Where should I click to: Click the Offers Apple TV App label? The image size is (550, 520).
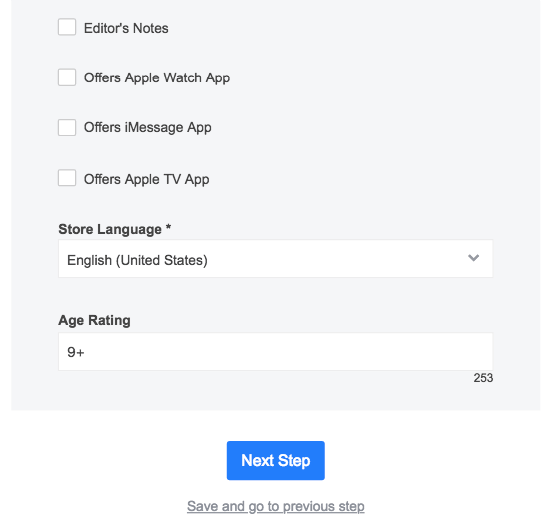(146, 179)
